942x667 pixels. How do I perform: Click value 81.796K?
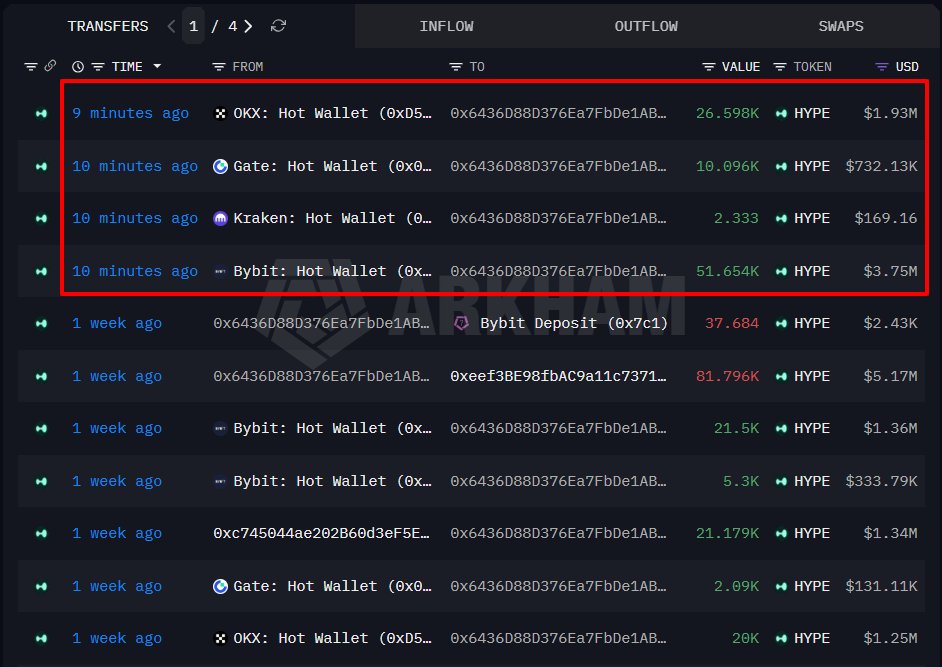click(727, 376)
